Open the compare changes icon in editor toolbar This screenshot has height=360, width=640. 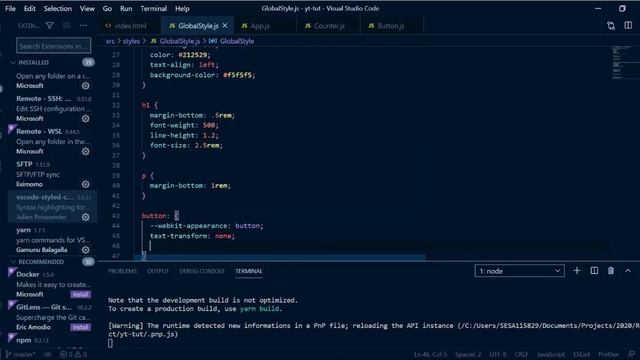pos(611,26)
